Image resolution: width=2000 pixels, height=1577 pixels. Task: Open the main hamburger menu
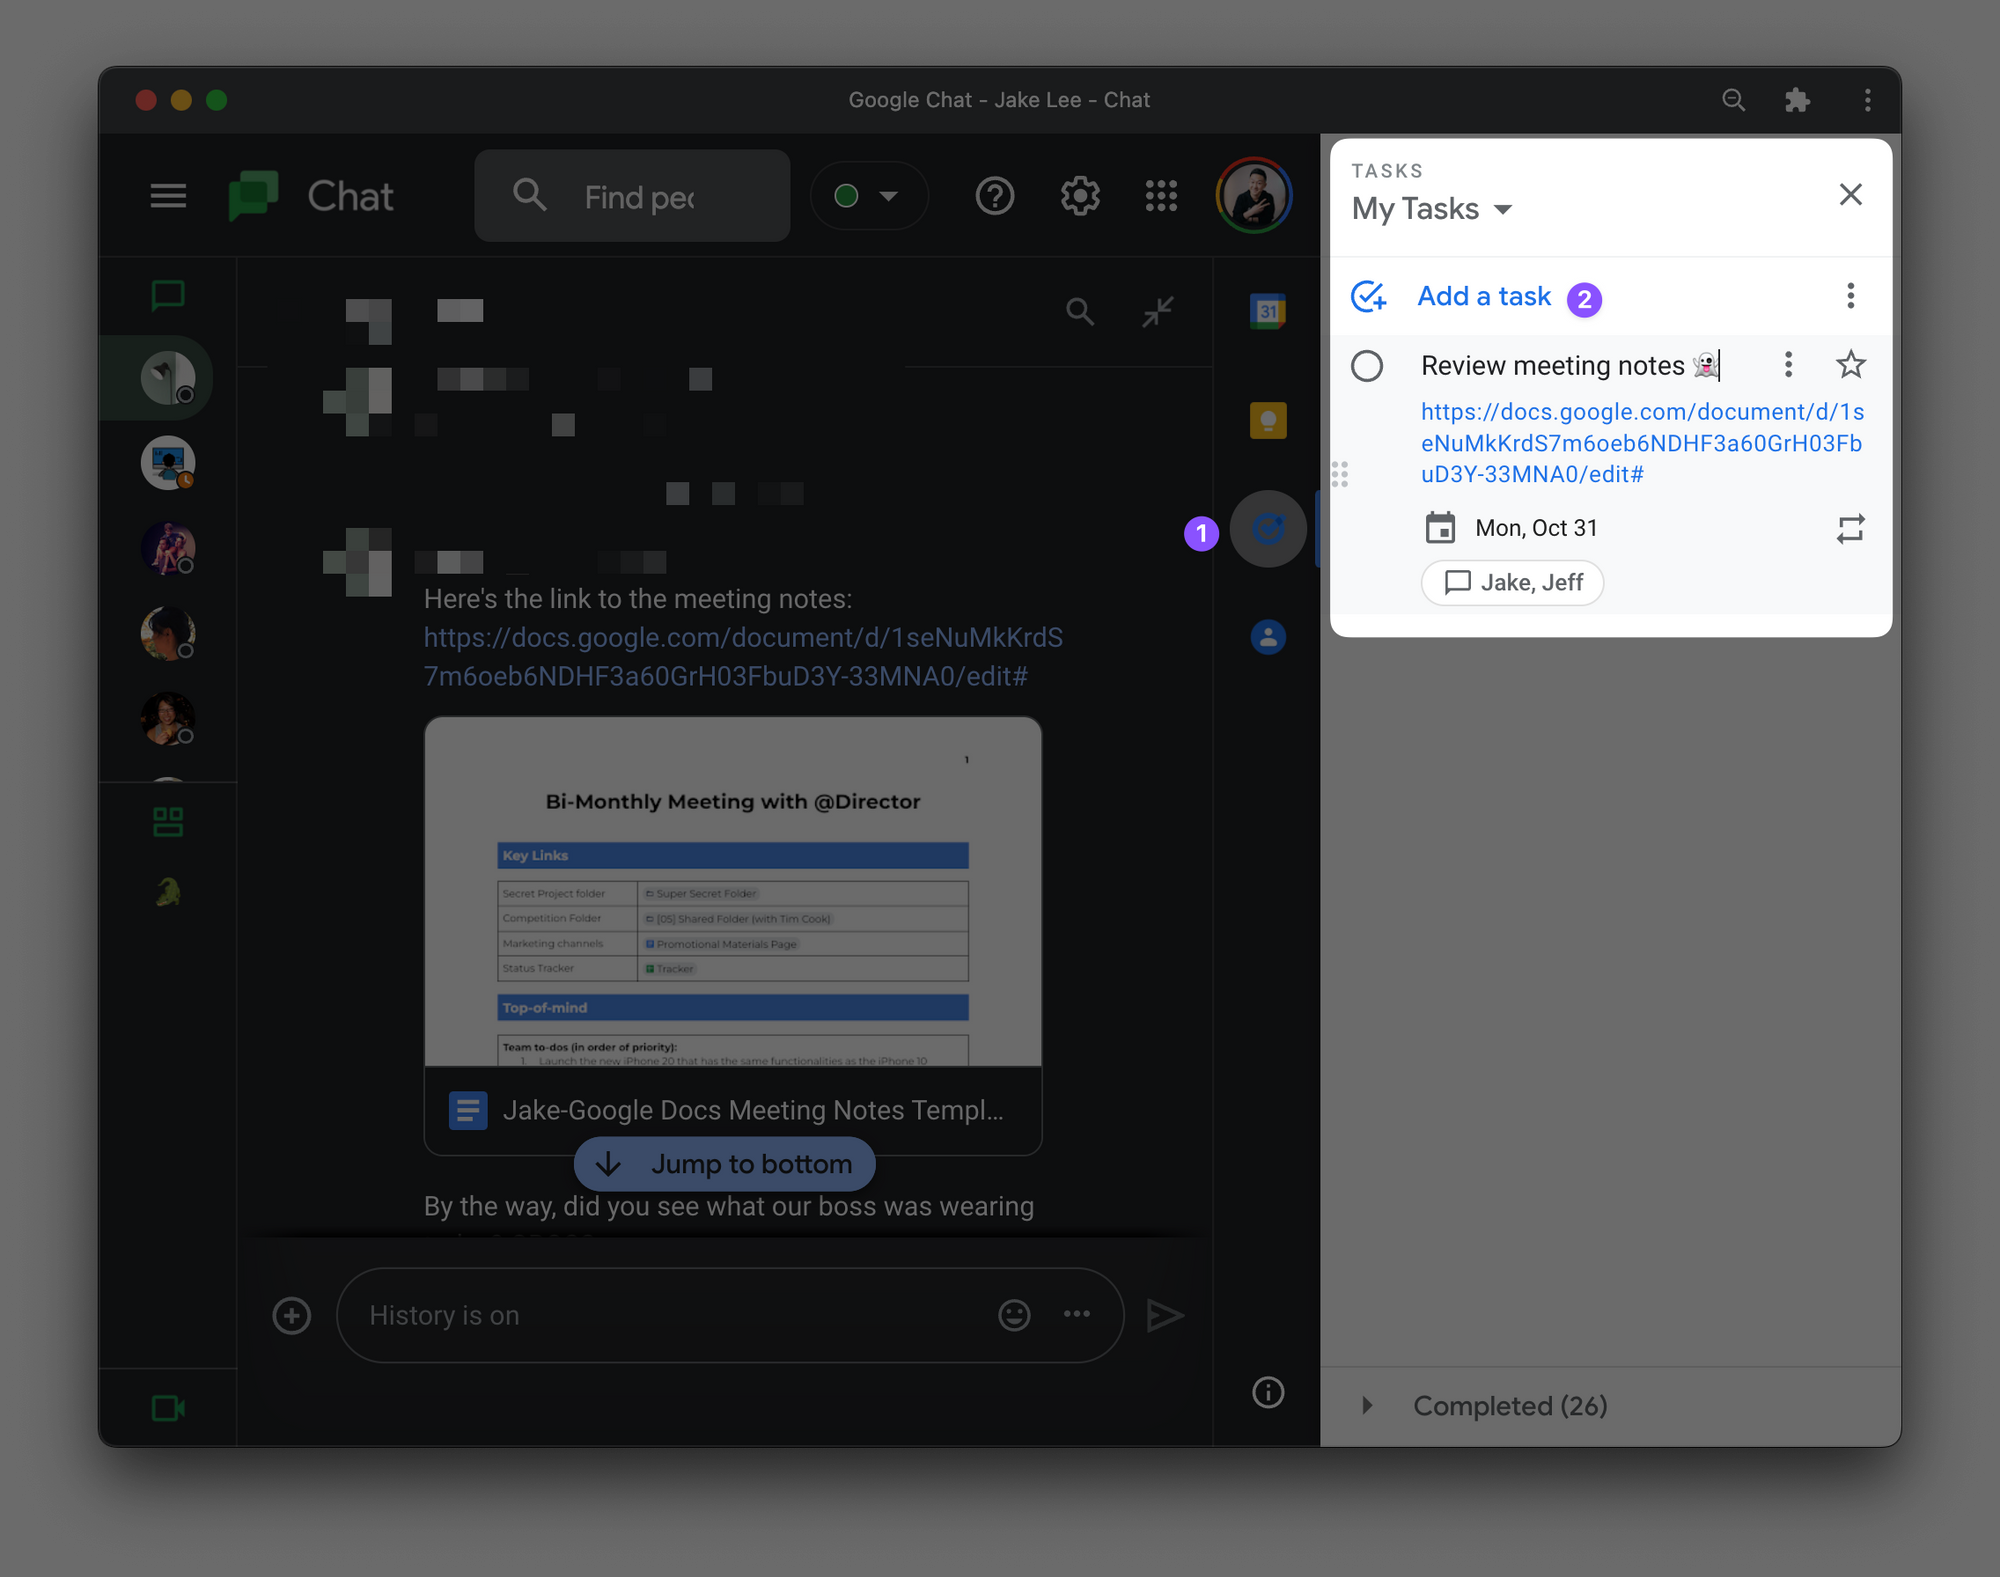click(x=168, y=196)
